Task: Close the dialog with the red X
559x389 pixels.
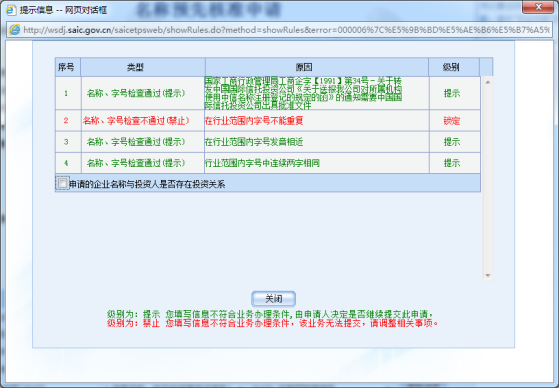Action: coord(538,7)
